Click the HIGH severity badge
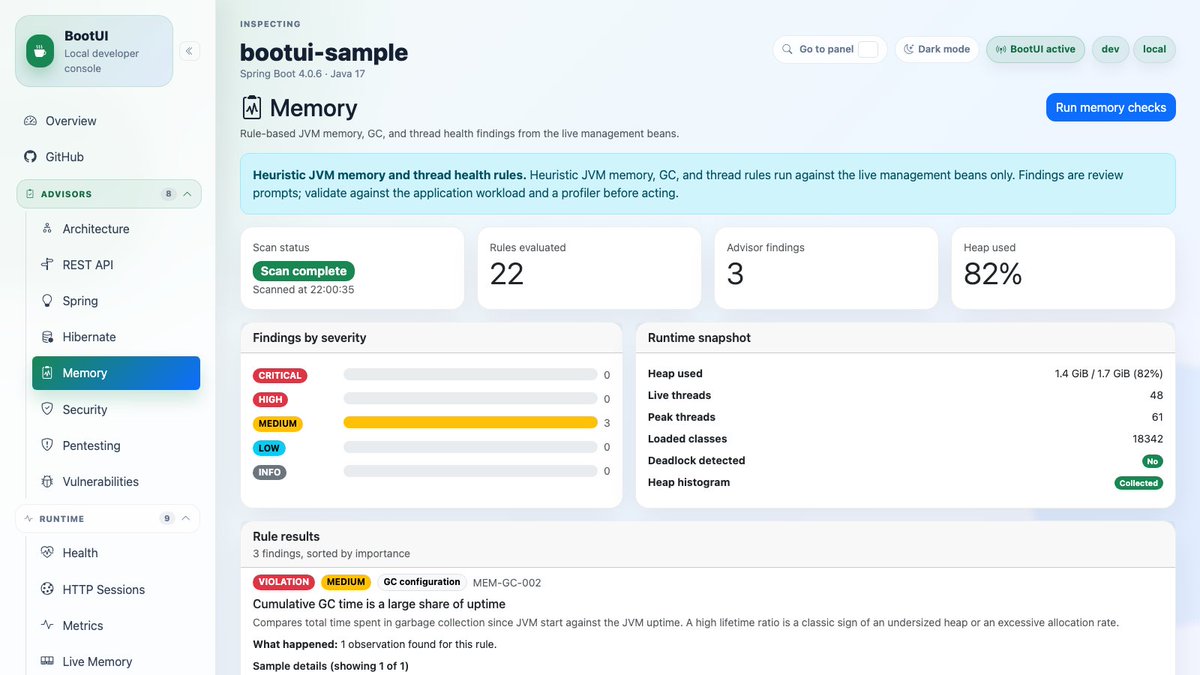 click(x=271, y=400)
